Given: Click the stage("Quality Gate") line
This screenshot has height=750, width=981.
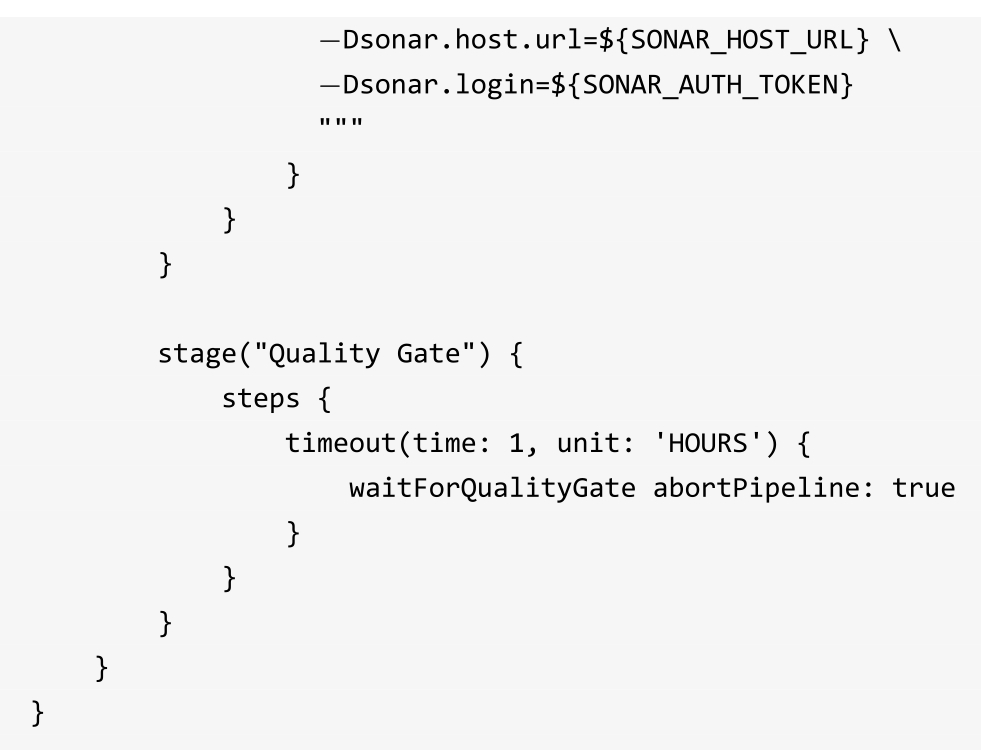Looking at the screenshot, I should click(340, 354).
